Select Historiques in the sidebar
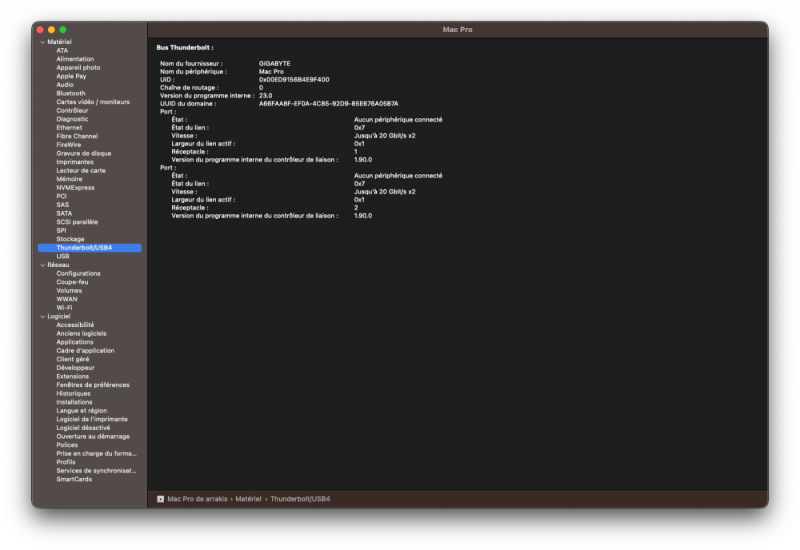This screenshot has height=550, width=800. [x=73, y=394]
